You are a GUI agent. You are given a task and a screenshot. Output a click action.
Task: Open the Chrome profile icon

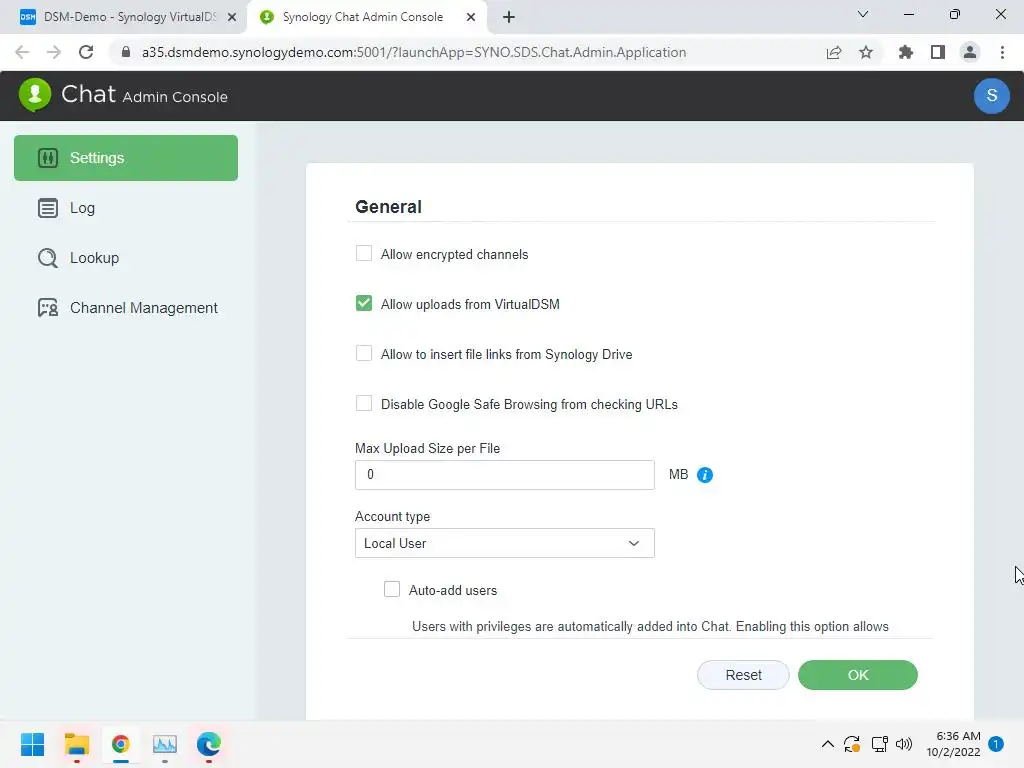pyautogui.click(x=970, y=52)
